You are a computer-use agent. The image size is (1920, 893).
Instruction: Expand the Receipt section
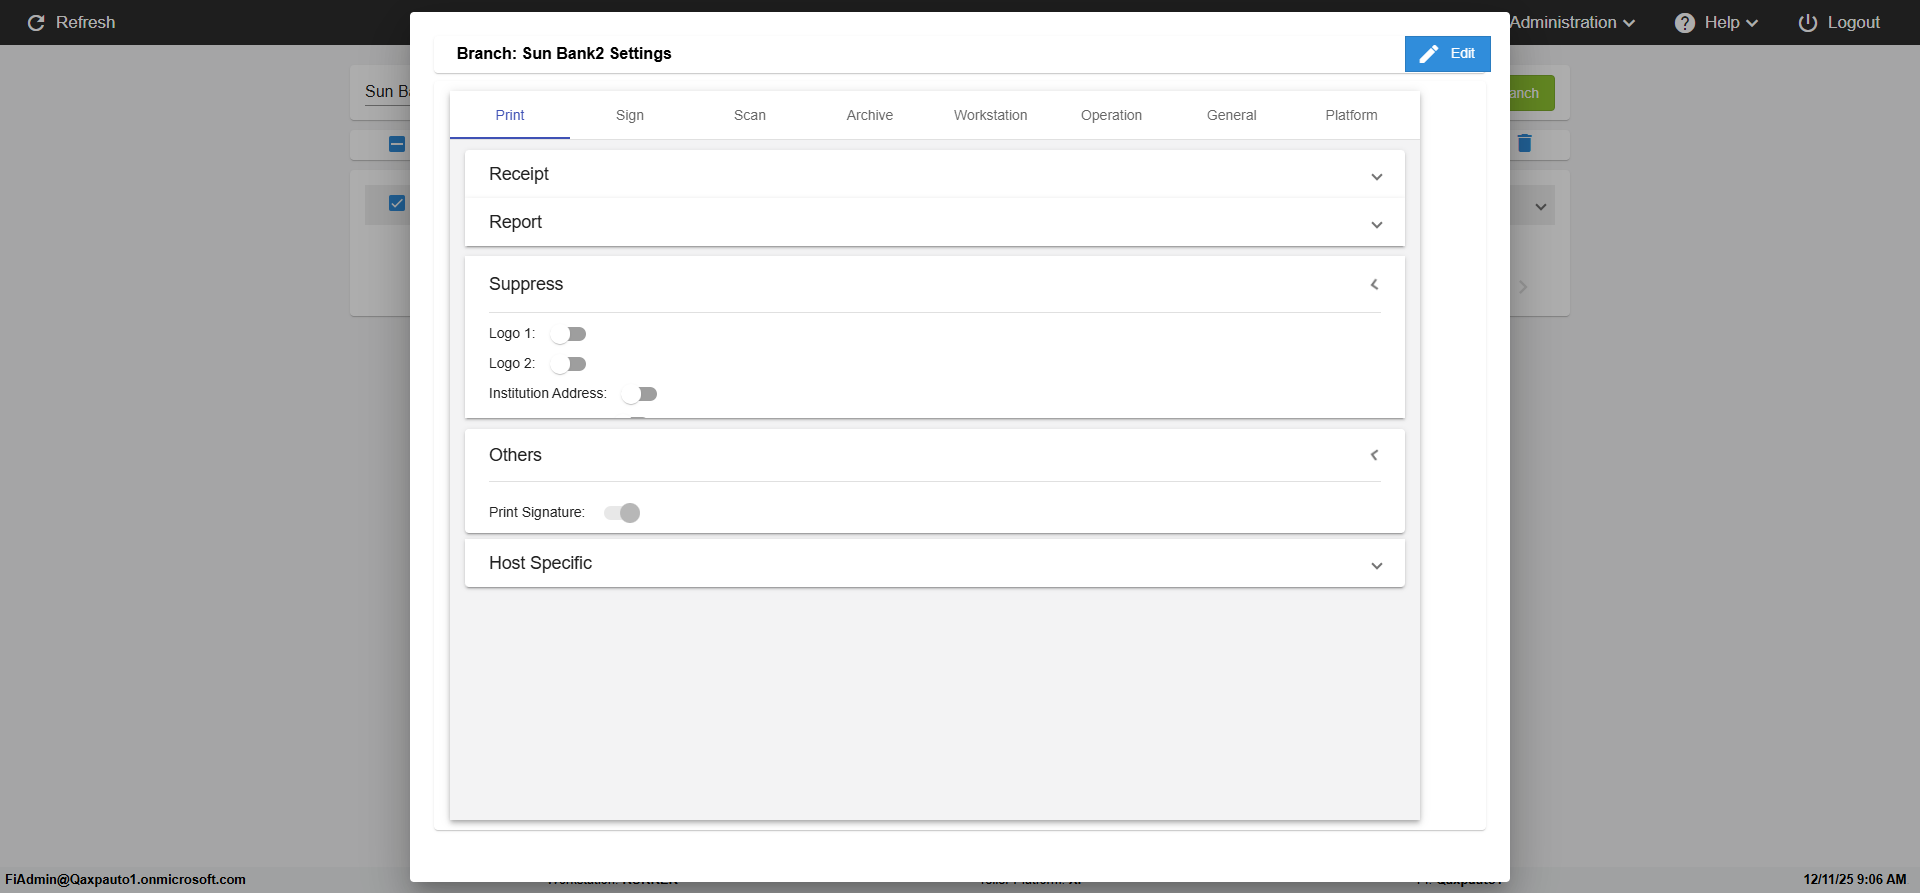pos(1376,176)
